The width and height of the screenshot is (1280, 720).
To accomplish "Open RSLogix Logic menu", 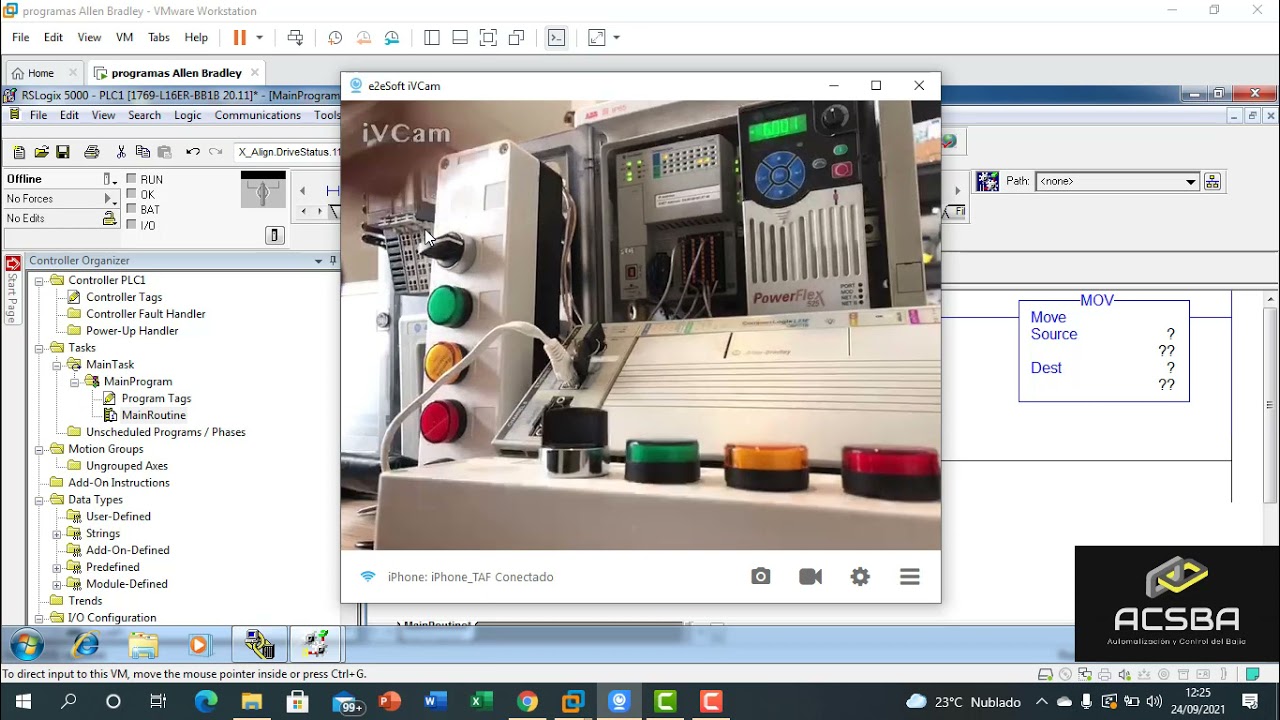I will (x=188, y=115).
